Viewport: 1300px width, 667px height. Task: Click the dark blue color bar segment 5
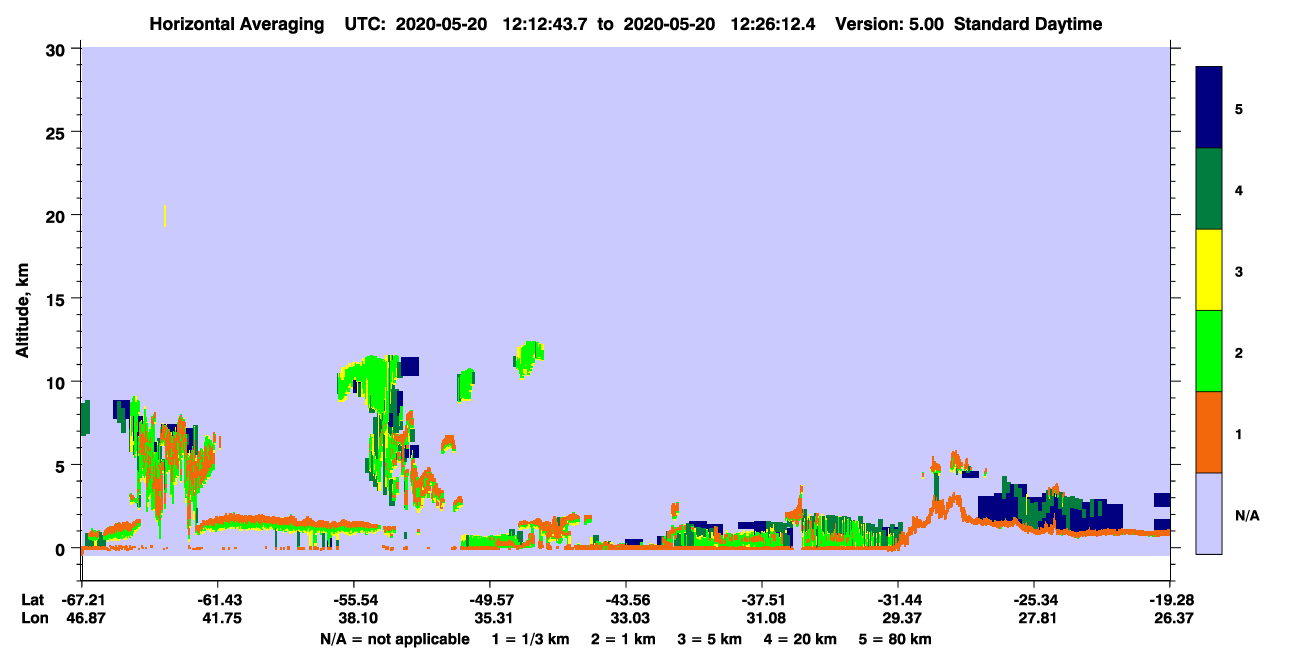click(1209, 108)
